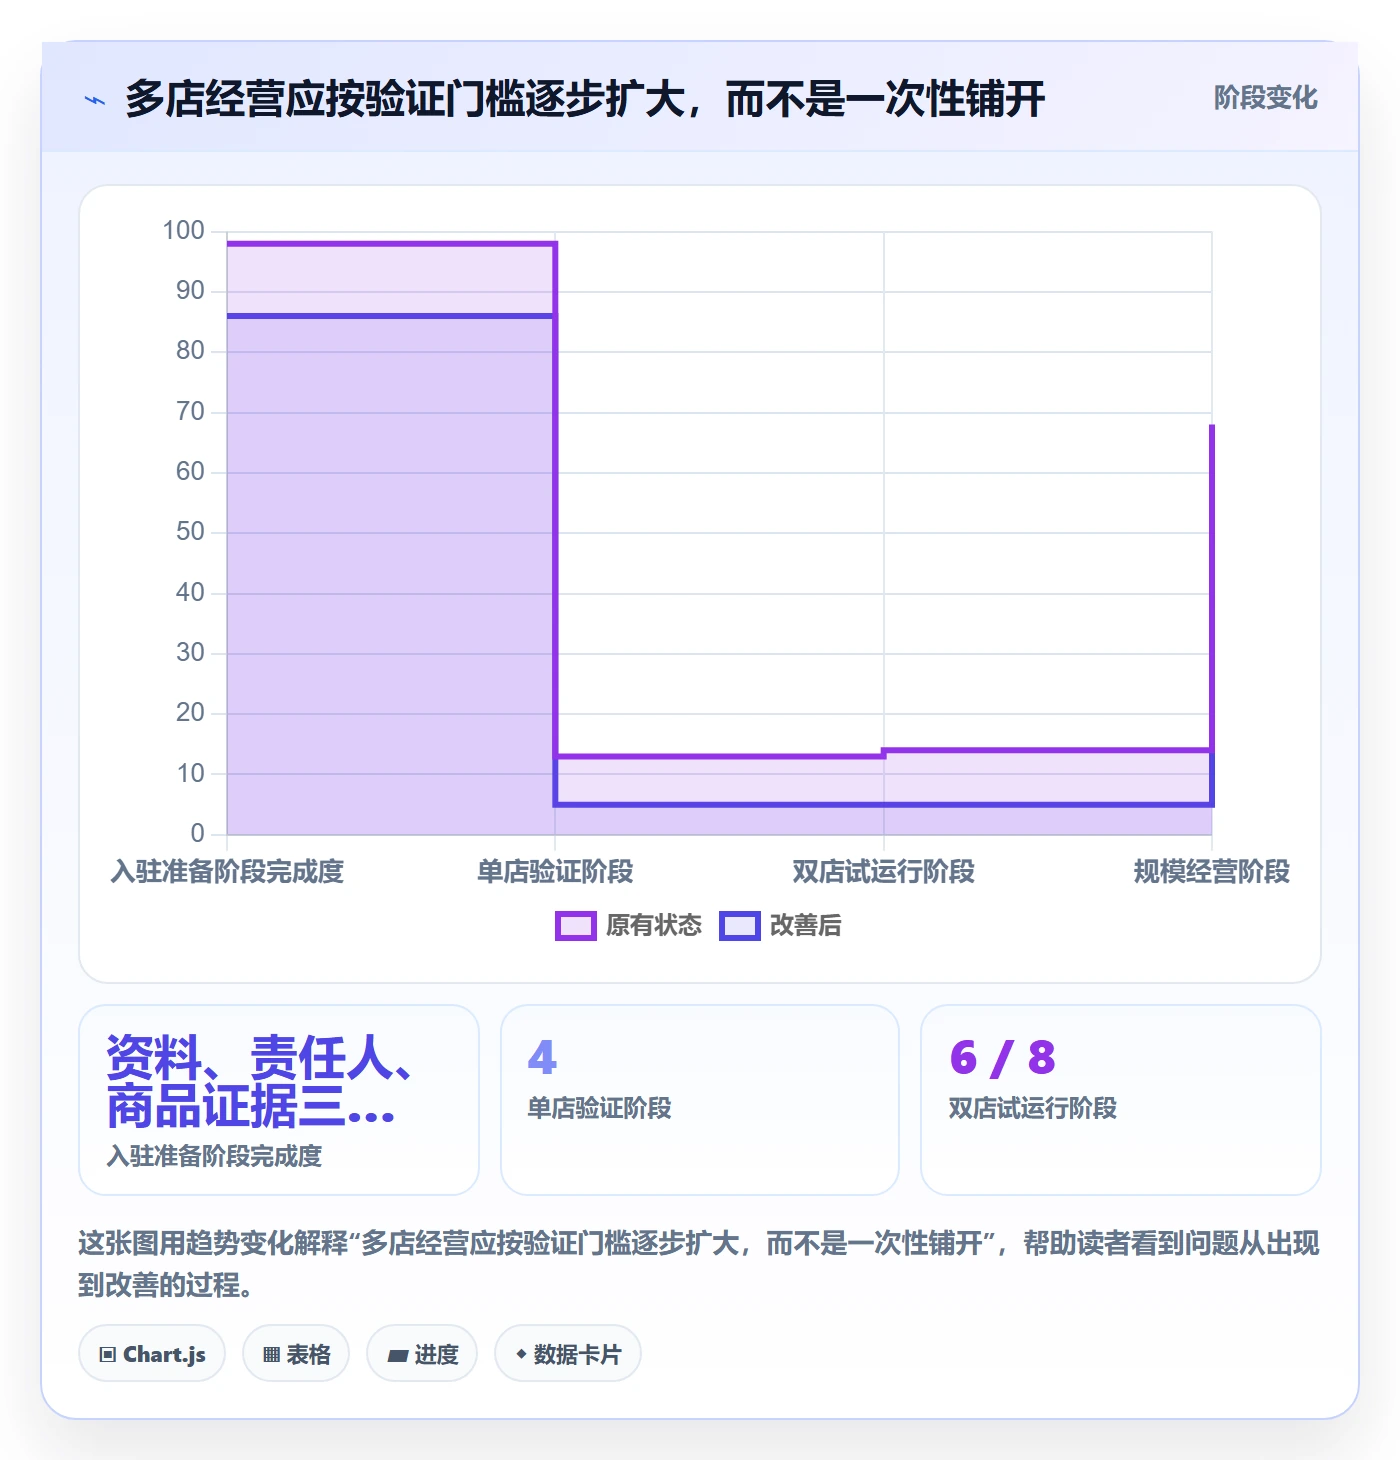This screenshot has width=1400, height=1460.
Task: Open the 入驻准备阶段完成度 data card
Action: [279, 1100]
